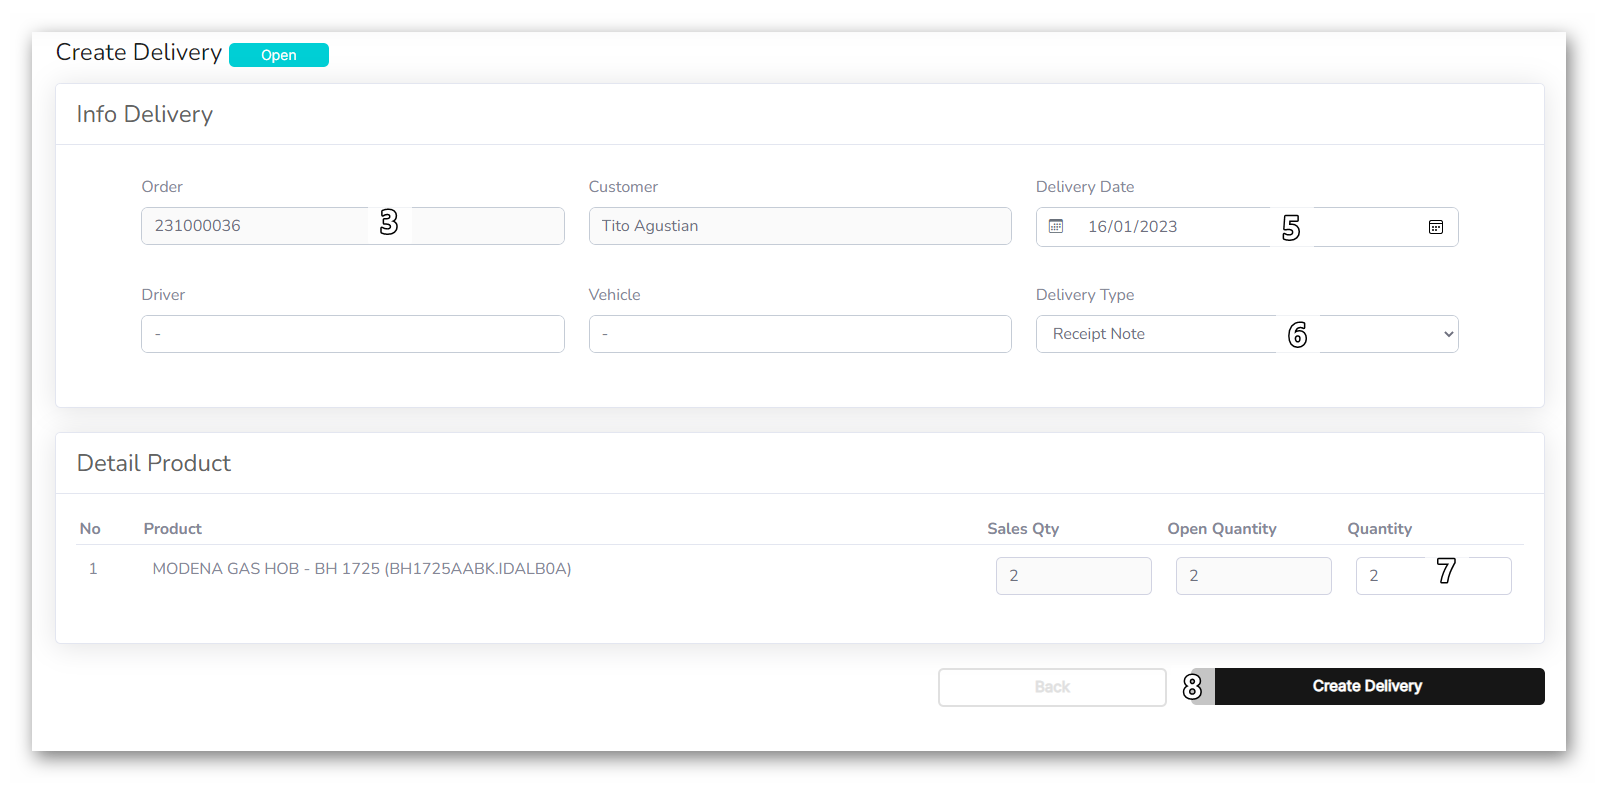Click the Open status badge
This screenshot has width=1598, height=795.
279,55
